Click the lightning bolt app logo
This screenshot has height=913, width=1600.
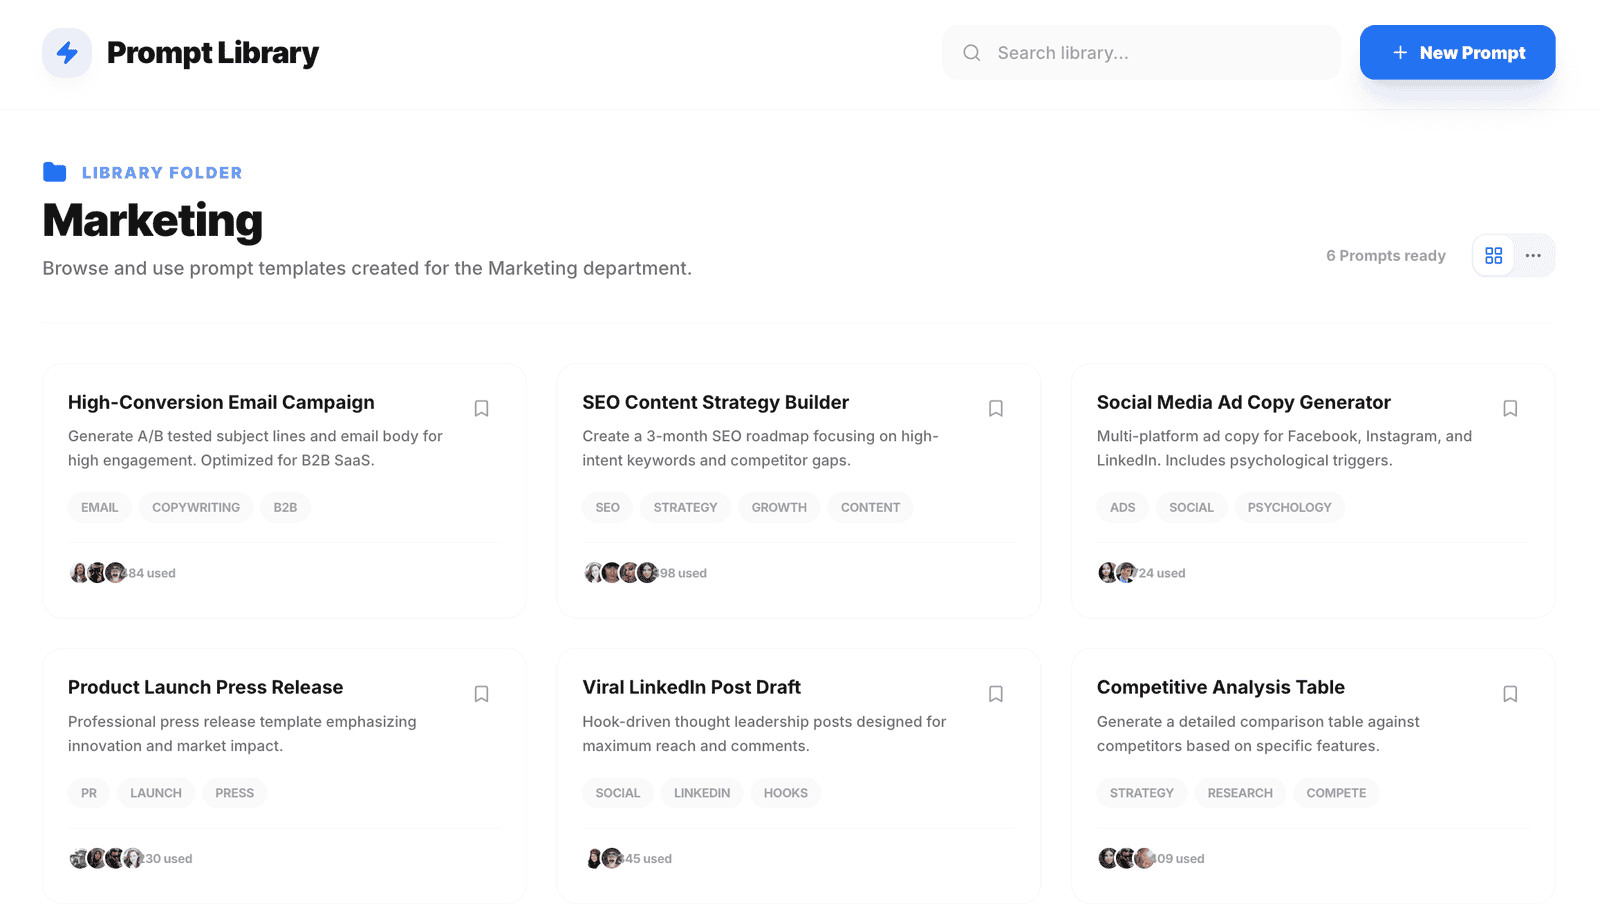click(x=67, y=53)
